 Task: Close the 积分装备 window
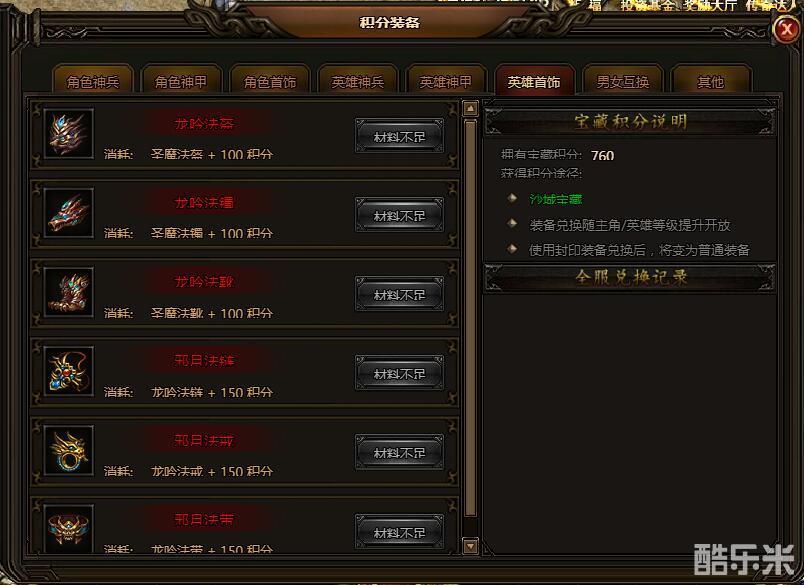(x=787, y=30)
